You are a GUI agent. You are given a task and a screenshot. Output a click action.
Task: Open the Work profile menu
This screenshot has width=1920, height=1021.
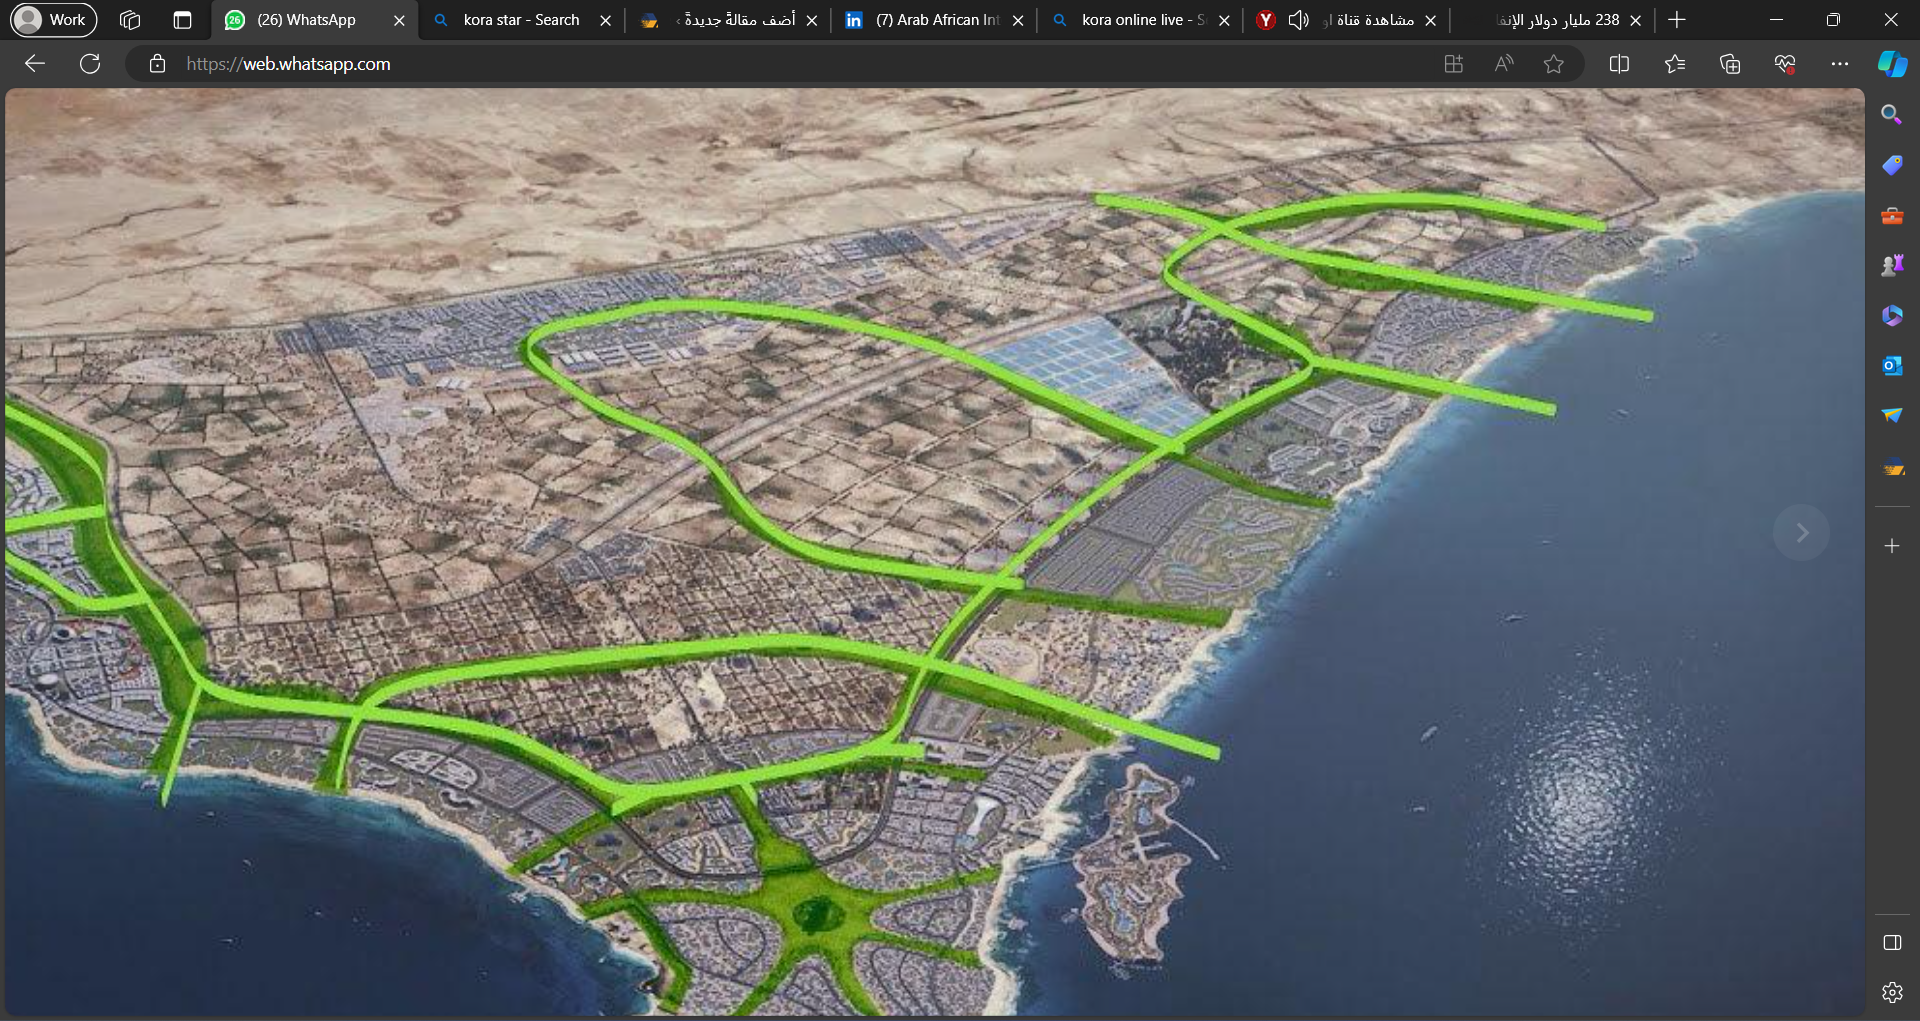coord(53,20)
